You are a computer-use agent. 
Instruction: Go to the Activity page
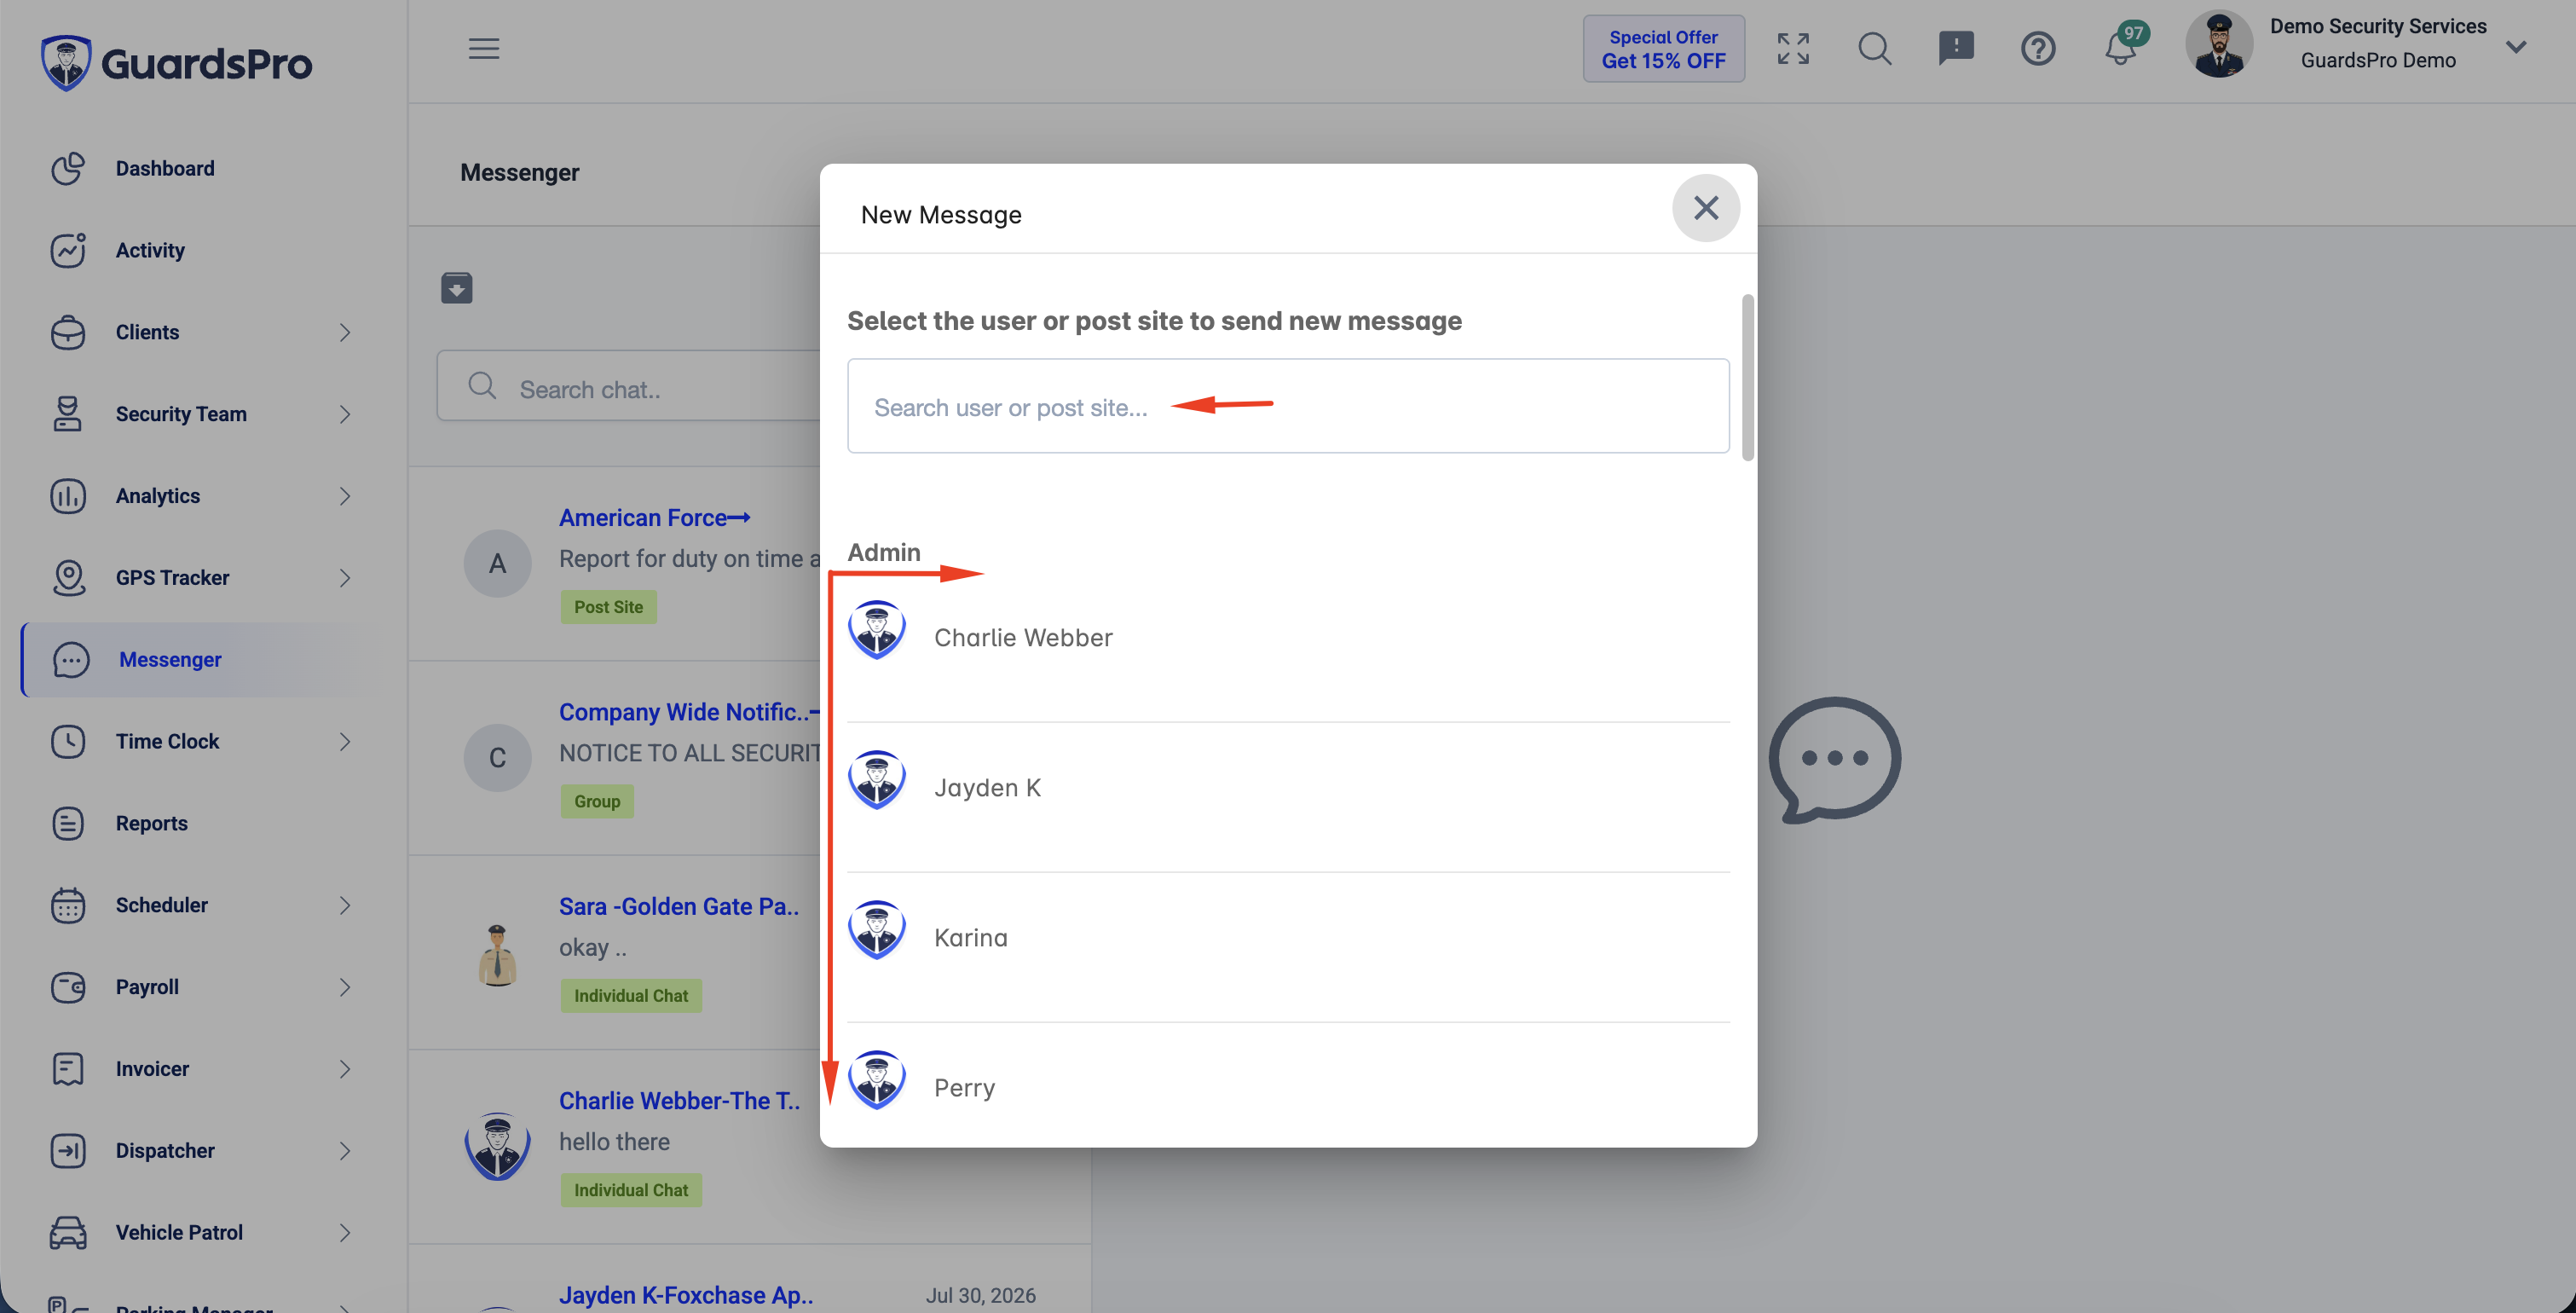pyautogui.click(x=150, y=250)
